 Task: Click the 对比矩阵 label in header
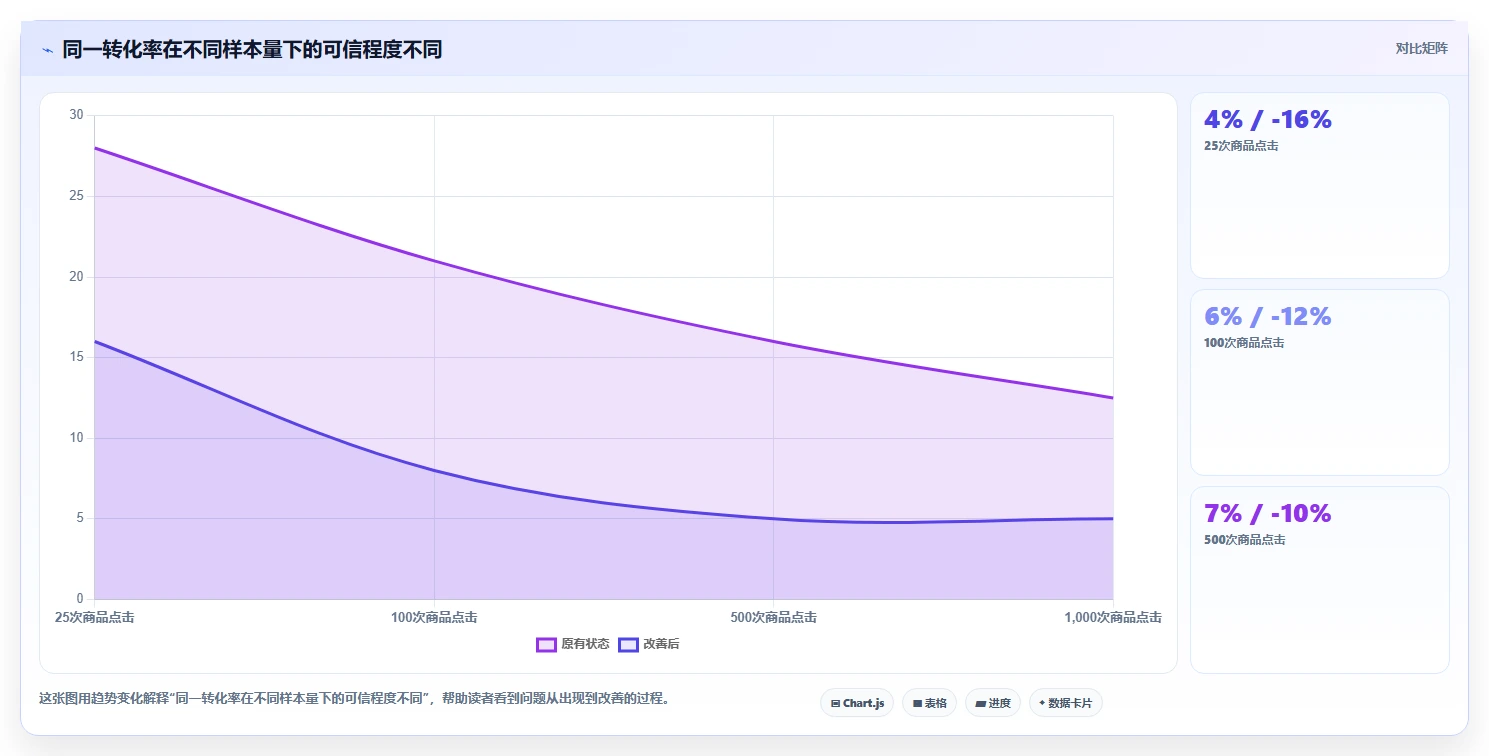point(1421,48)
